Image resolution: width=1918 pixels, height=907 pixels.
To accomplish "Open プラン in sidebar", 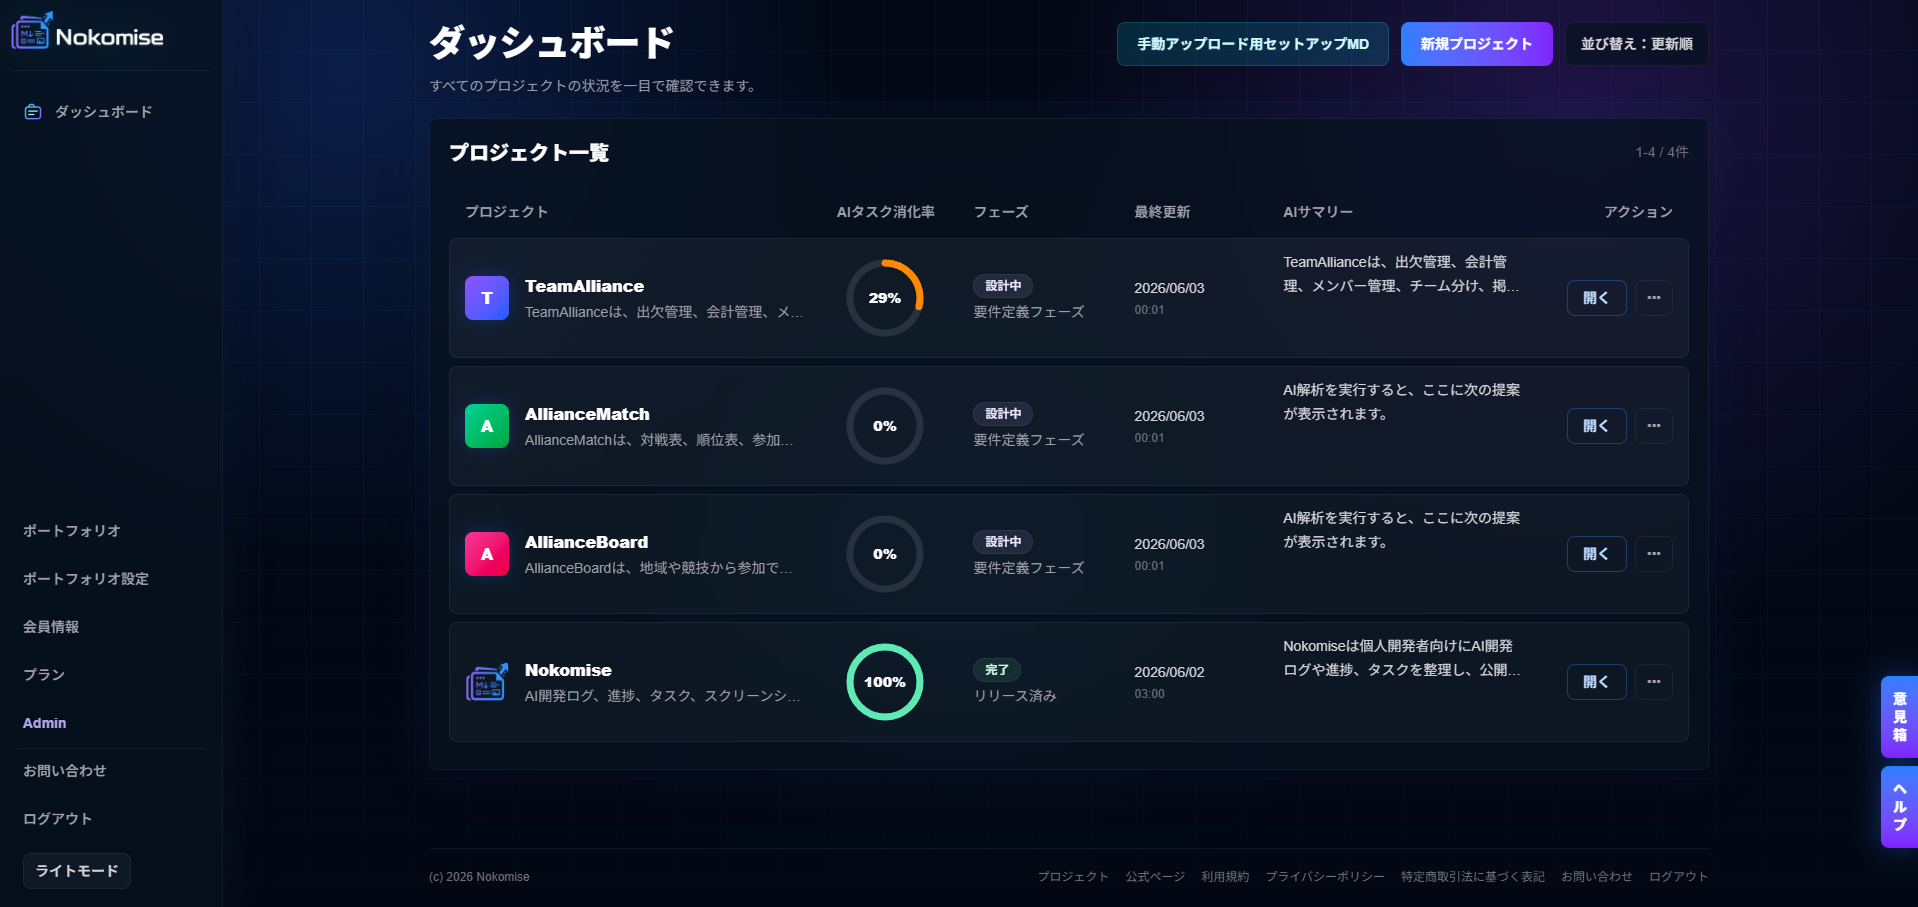I will click(44, 675).
